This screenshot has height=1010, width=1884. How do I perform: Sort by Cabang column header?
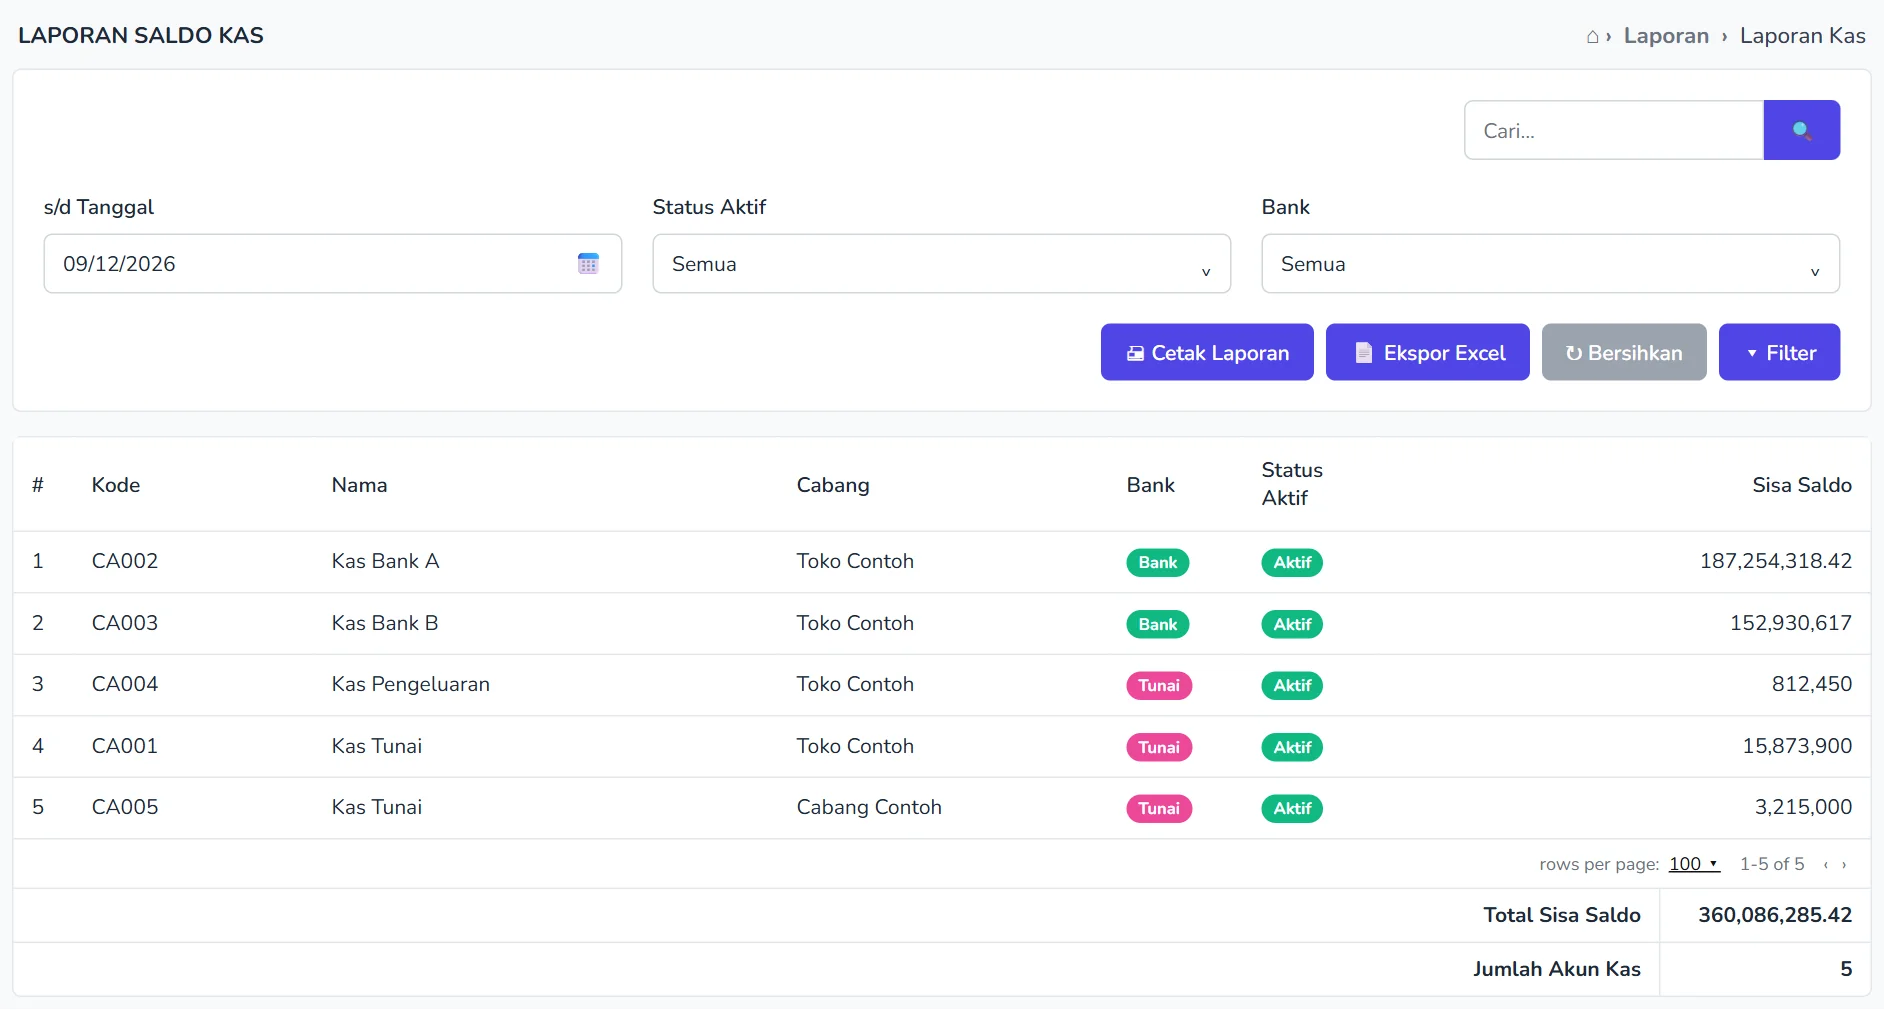[833, 485]
